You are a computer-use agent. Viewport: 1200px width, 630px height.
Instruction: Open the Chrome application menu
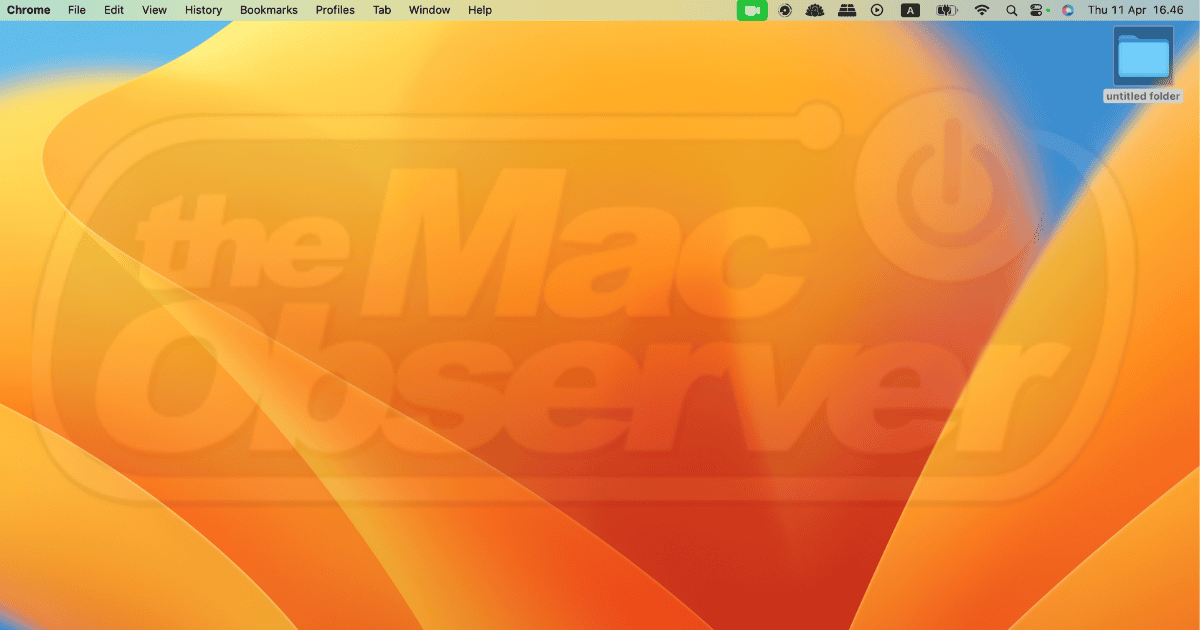[x=29, y=10]
